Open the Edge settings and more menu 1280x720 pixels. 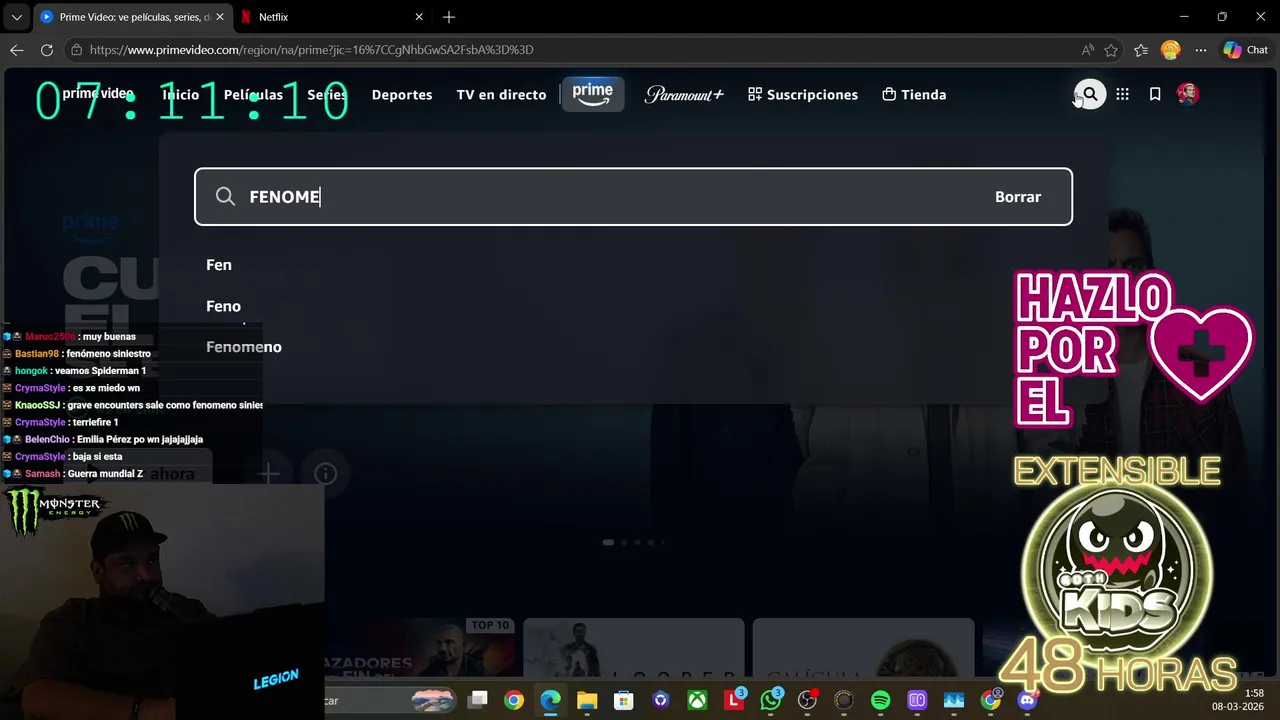point(1201,50)
